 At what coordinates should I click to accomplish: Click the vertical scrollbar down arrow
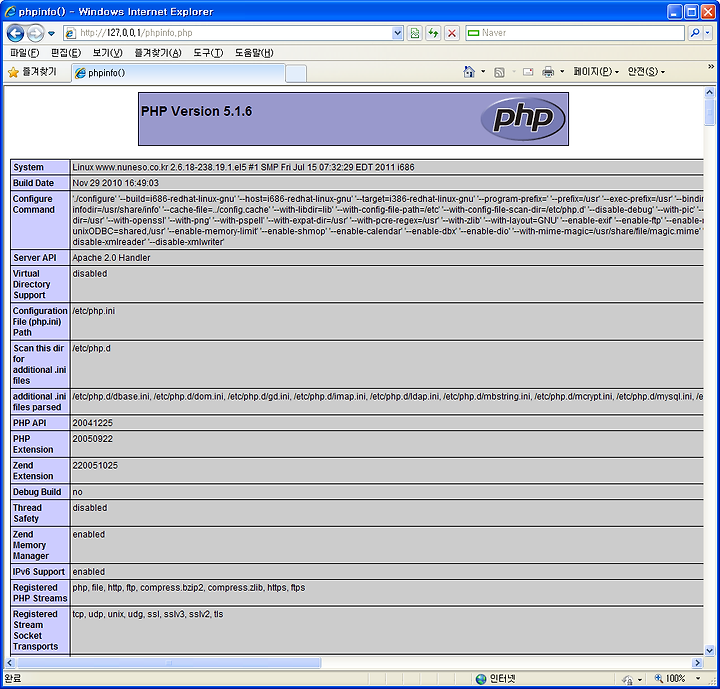pyautogui.click(x=709, y=650)
